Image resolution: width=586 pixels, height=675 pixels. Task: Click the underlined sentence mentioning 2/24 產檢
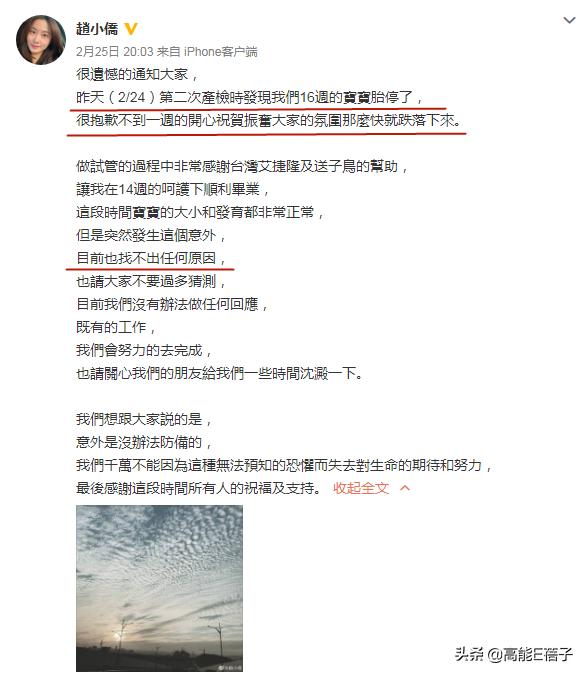(x=249, y=97)
